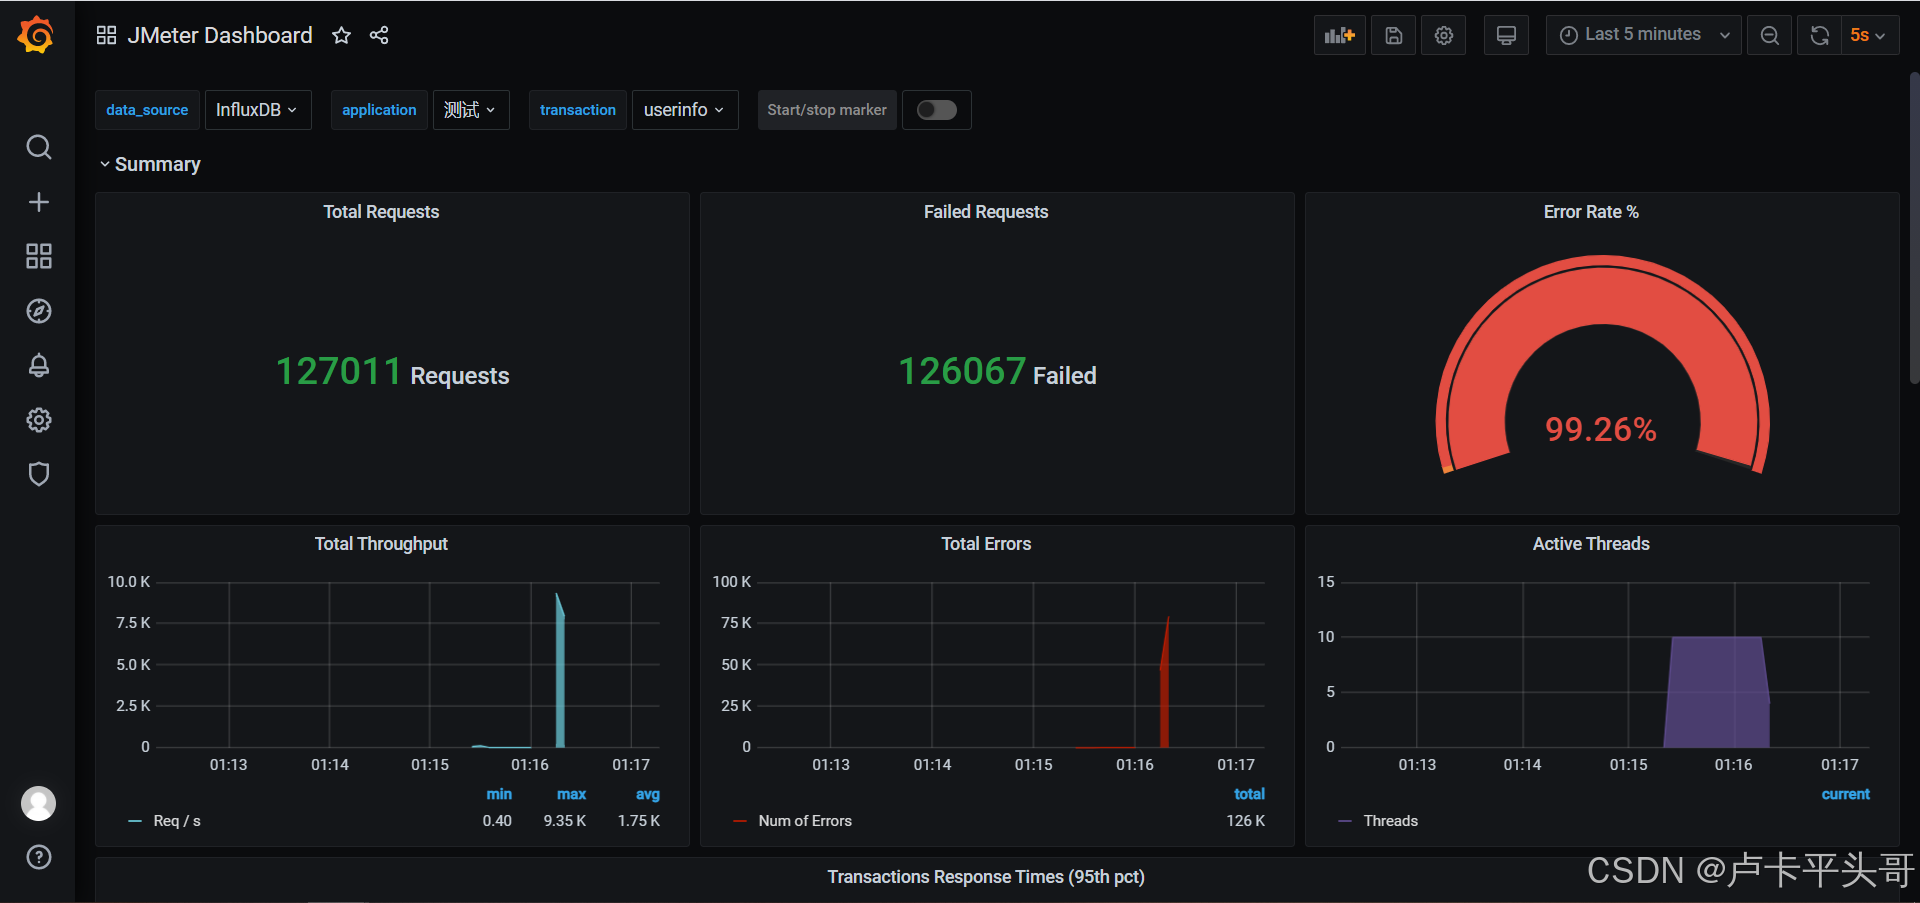
Task: Toggle the Req / s series in legend
Action: coord(177,821)
